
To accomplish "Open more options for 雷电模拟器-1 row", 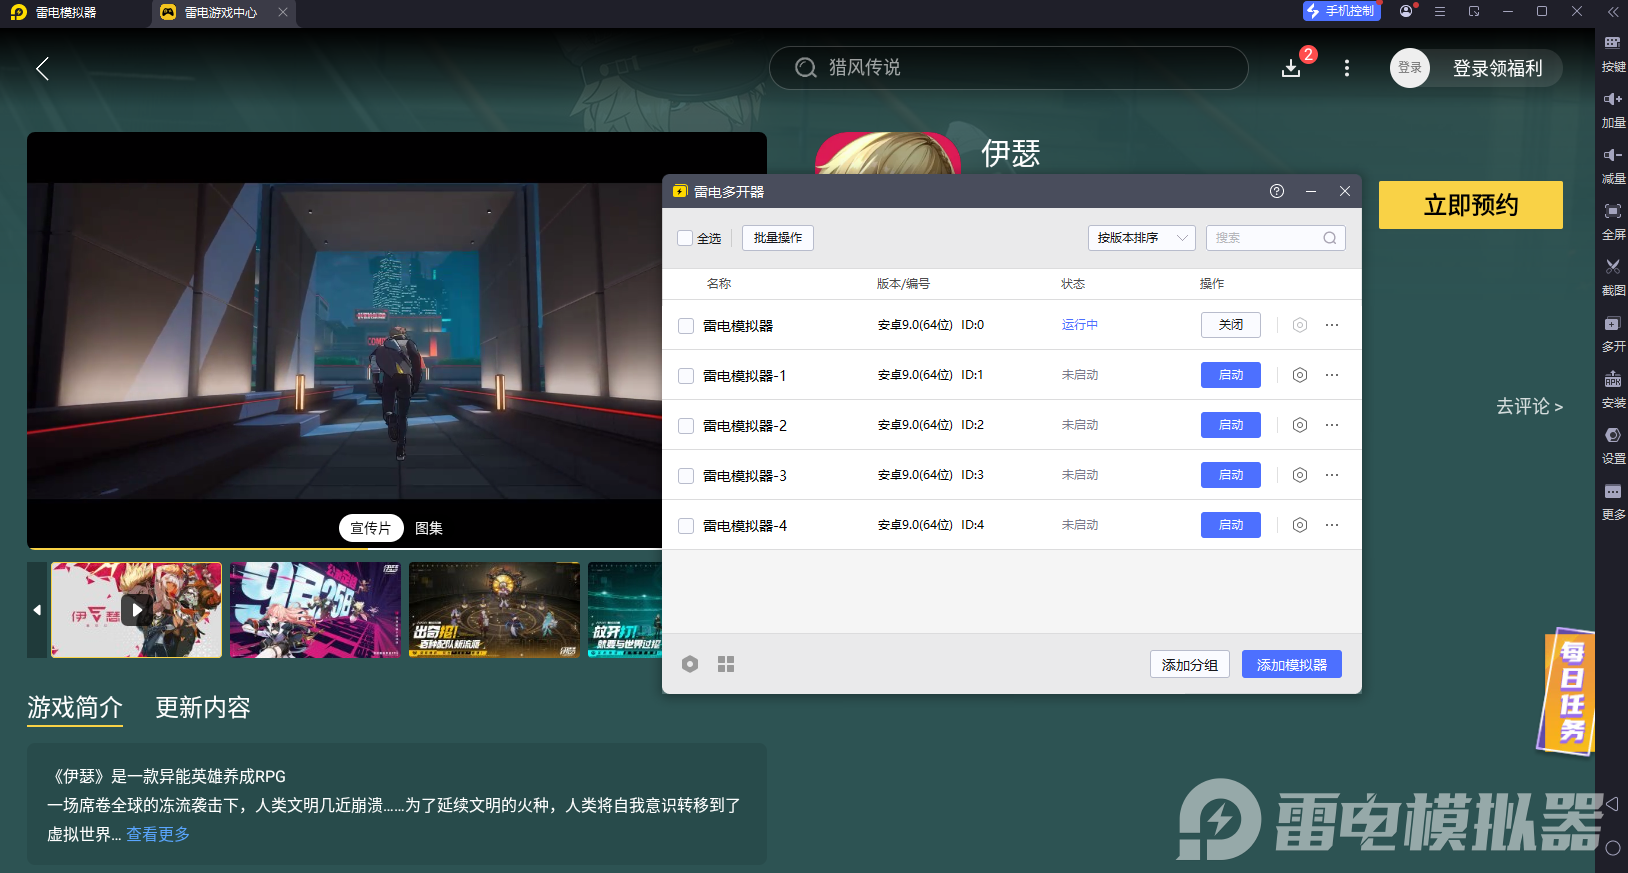I will 1332,375.
